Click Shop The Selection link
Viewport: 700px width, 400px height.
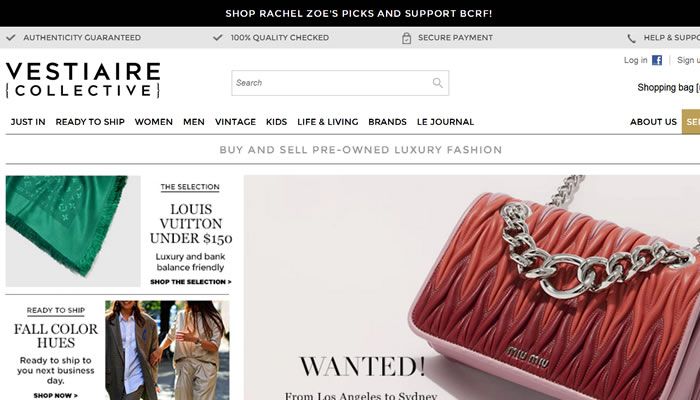191,282
